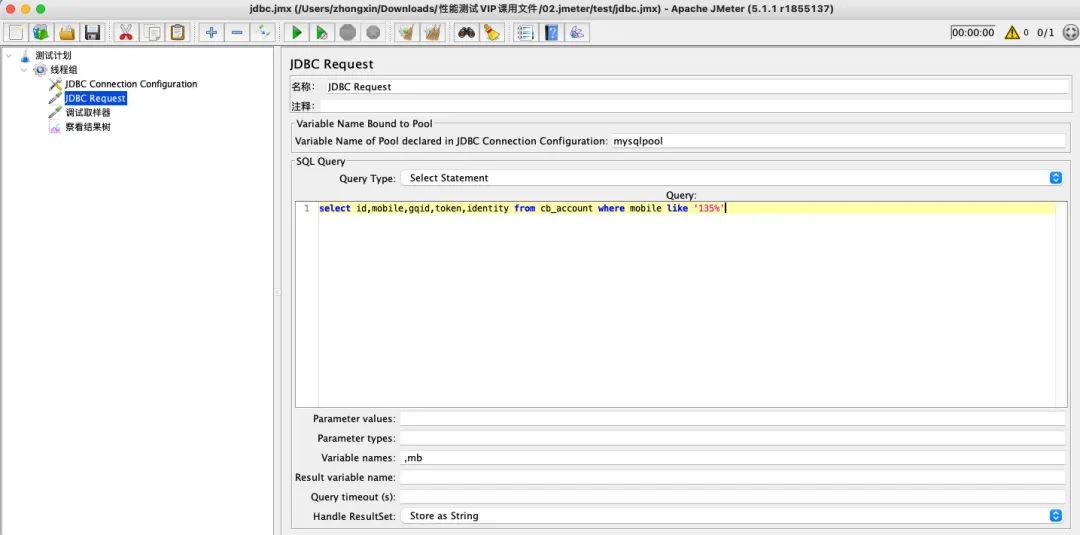The height and width of the screenshot is (535, 1080).
Task: Select 测试计划 in the tree
Action: tap(53, 55)
